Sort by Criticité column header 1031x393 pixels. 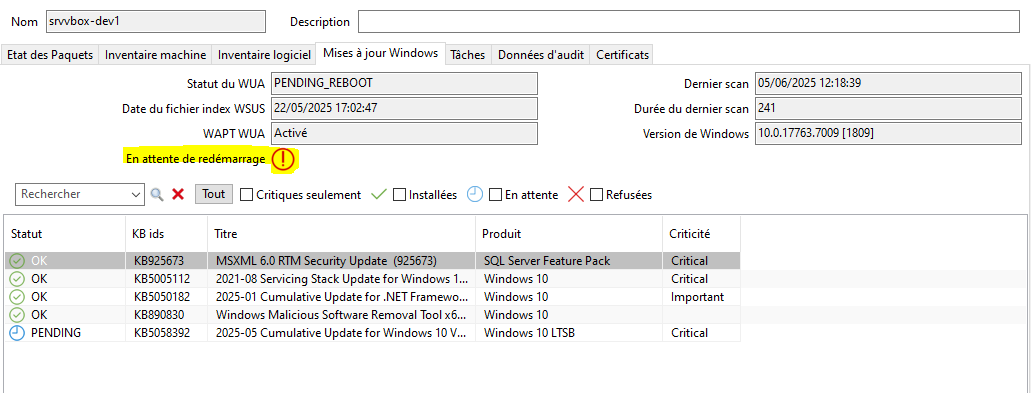701,233
